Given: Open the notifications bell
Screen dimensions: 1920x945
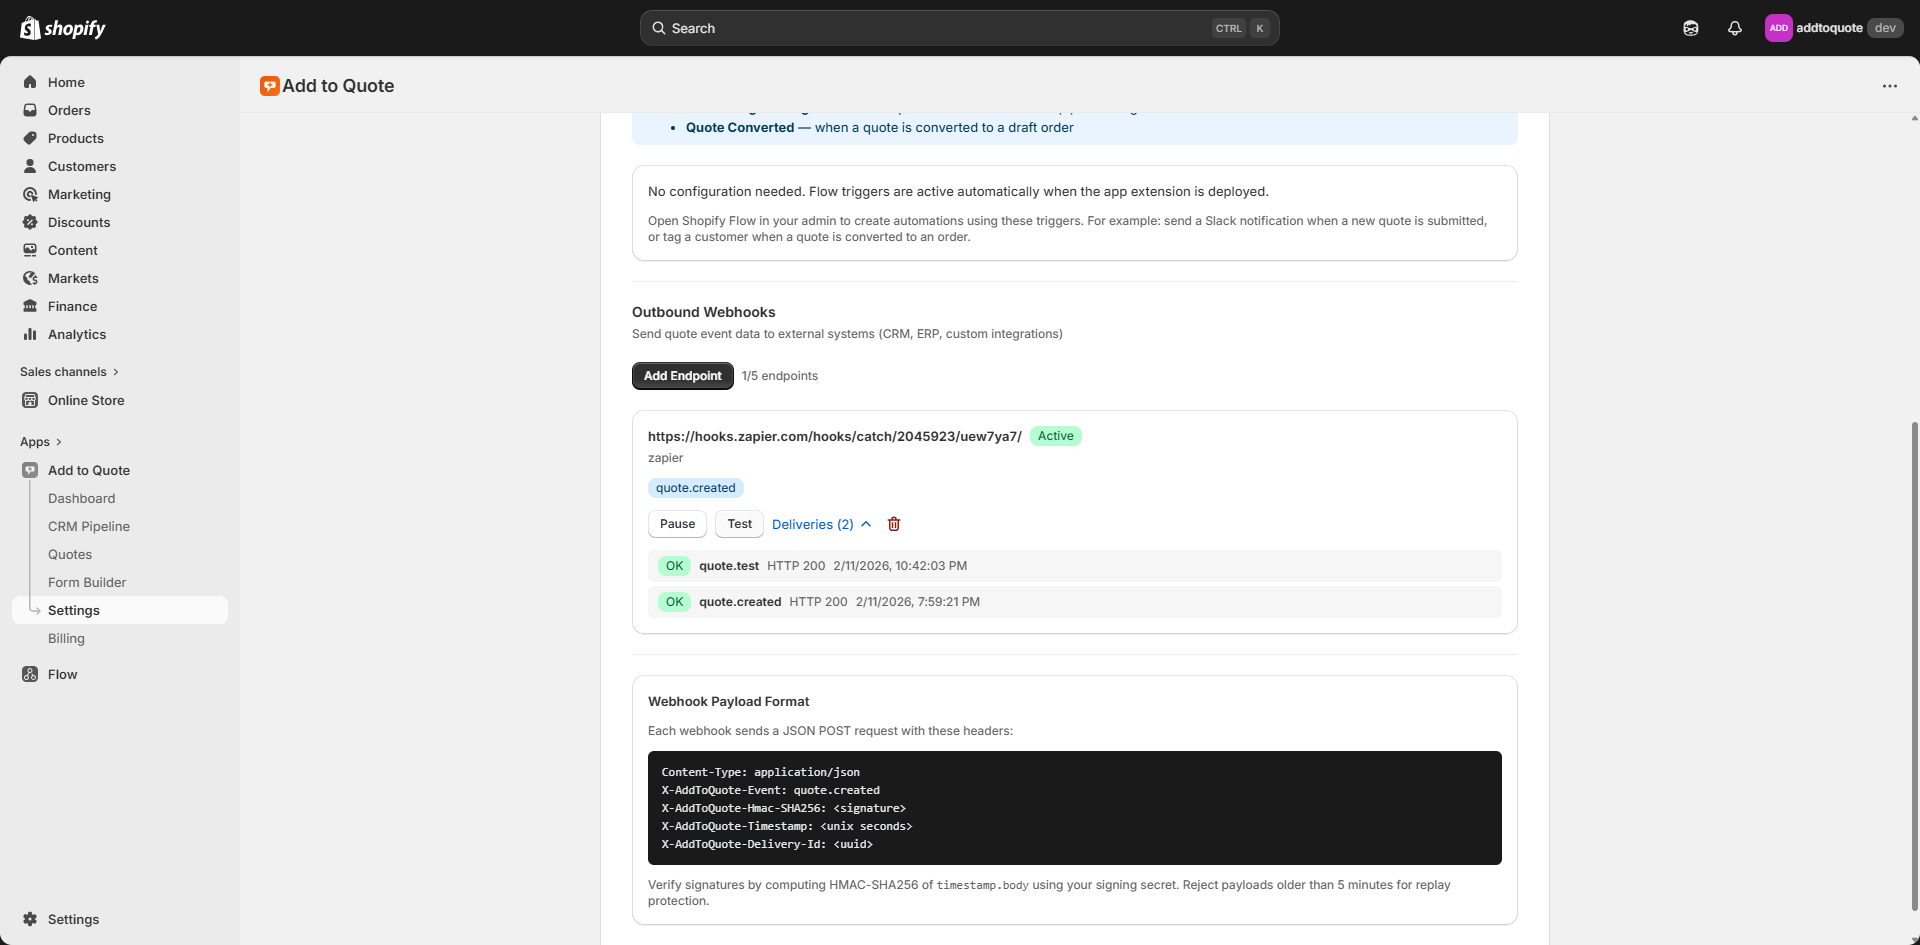Looking at the screenshot, I should [x=1735, y=28].
